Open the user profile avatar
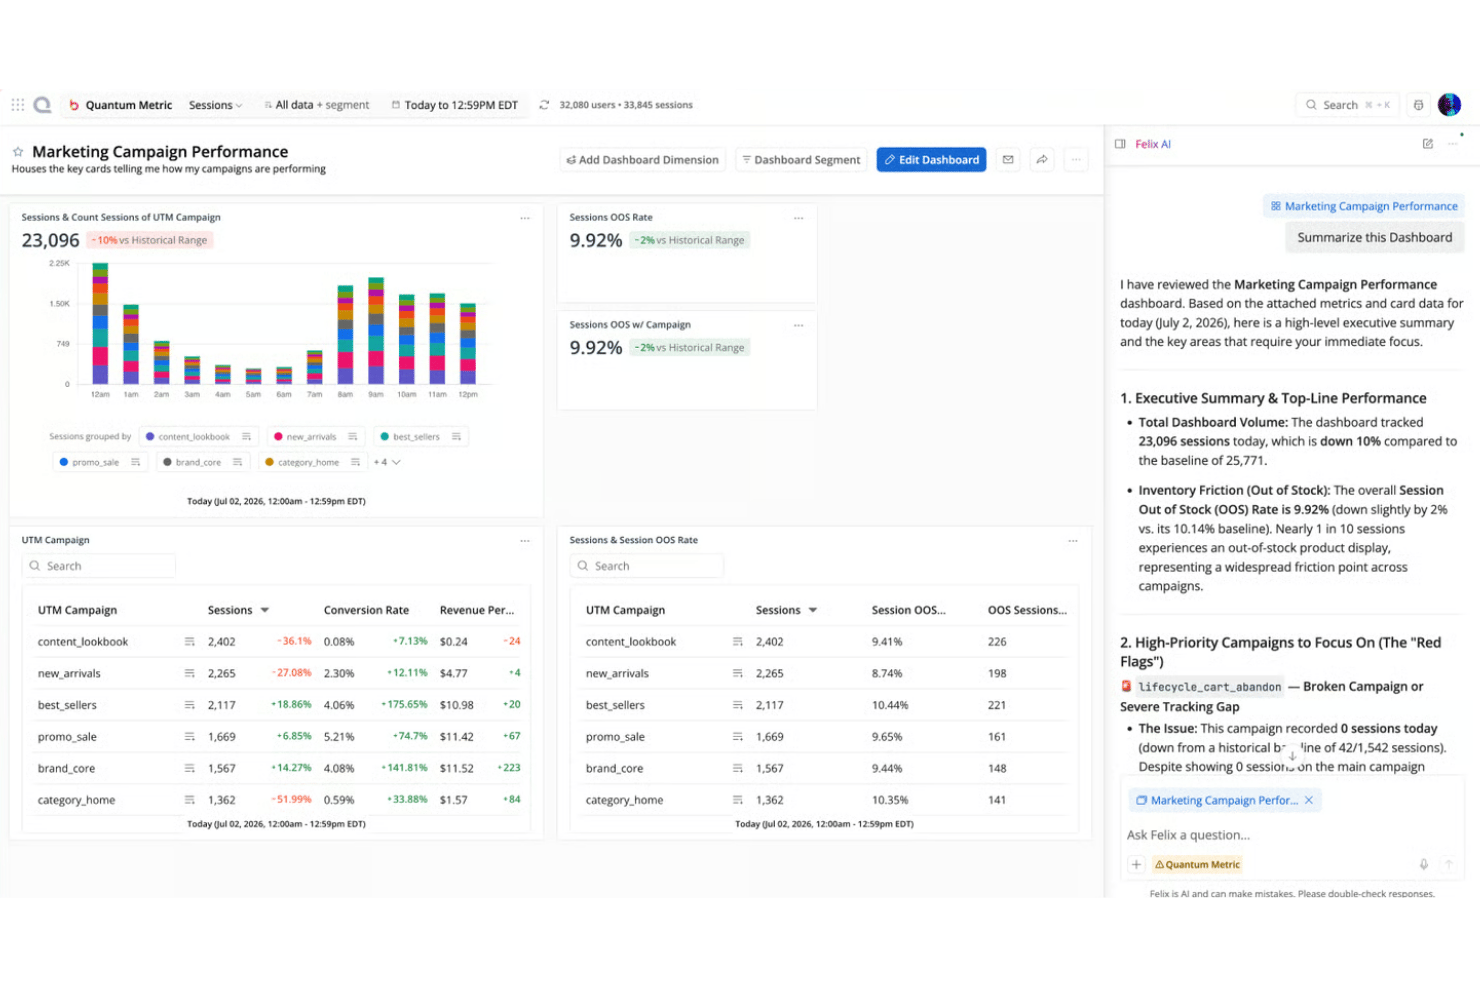The height and width of the screenshot is (987, 1480). [x=1449, y=104]
